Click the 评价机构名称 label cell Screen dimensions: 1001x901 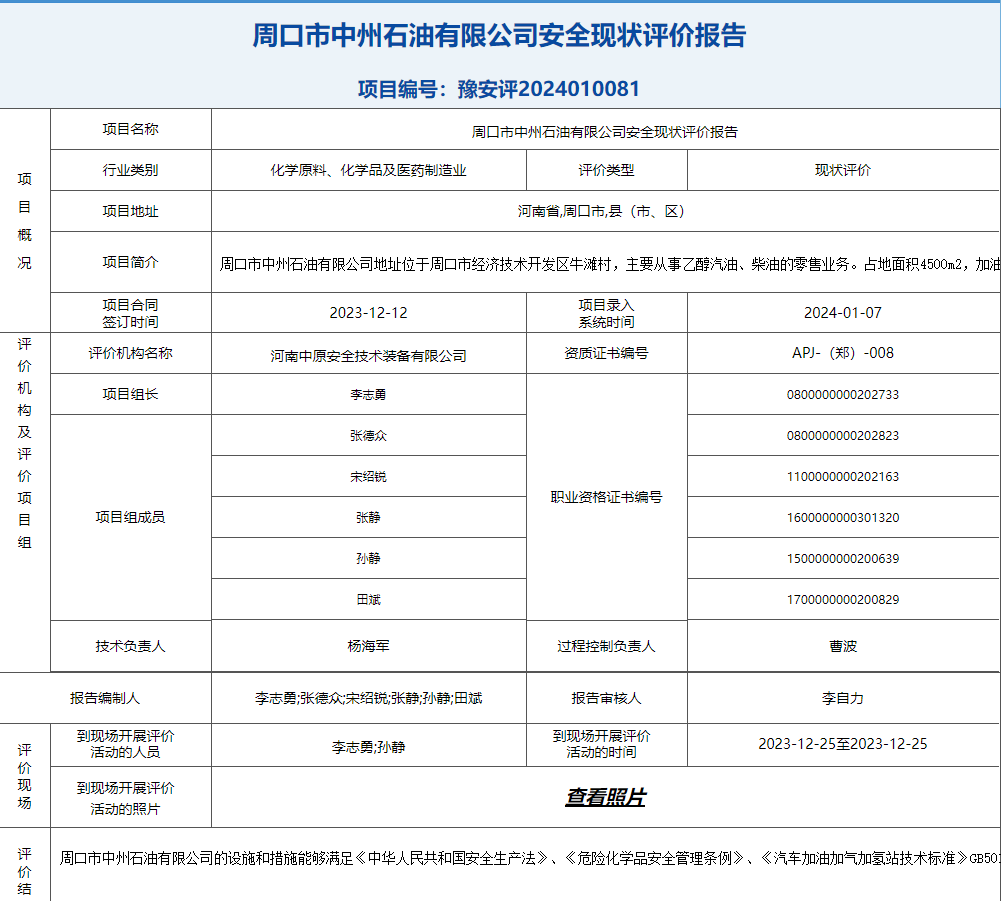[130, 353]
